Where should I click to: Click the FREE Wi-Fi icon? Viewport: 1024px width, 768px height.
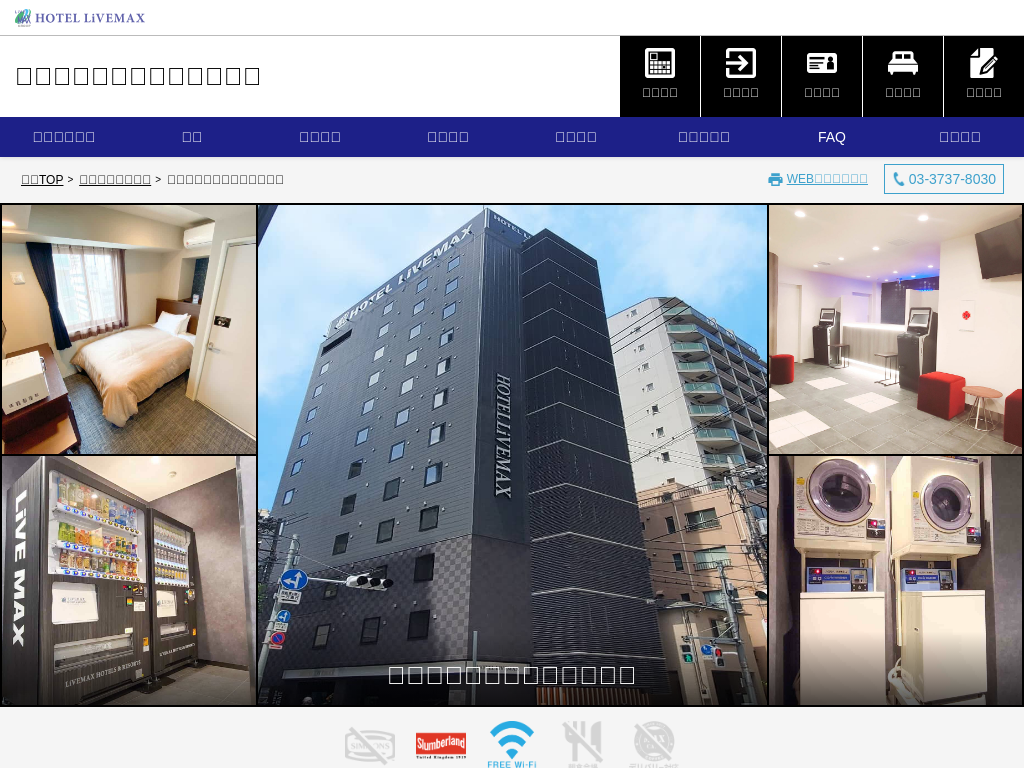[512, 744]
